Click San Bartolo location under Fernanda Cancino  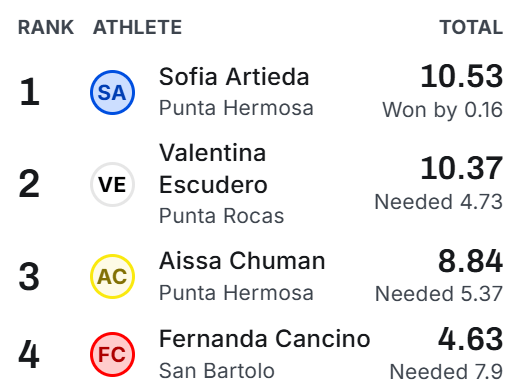[217, 371]
